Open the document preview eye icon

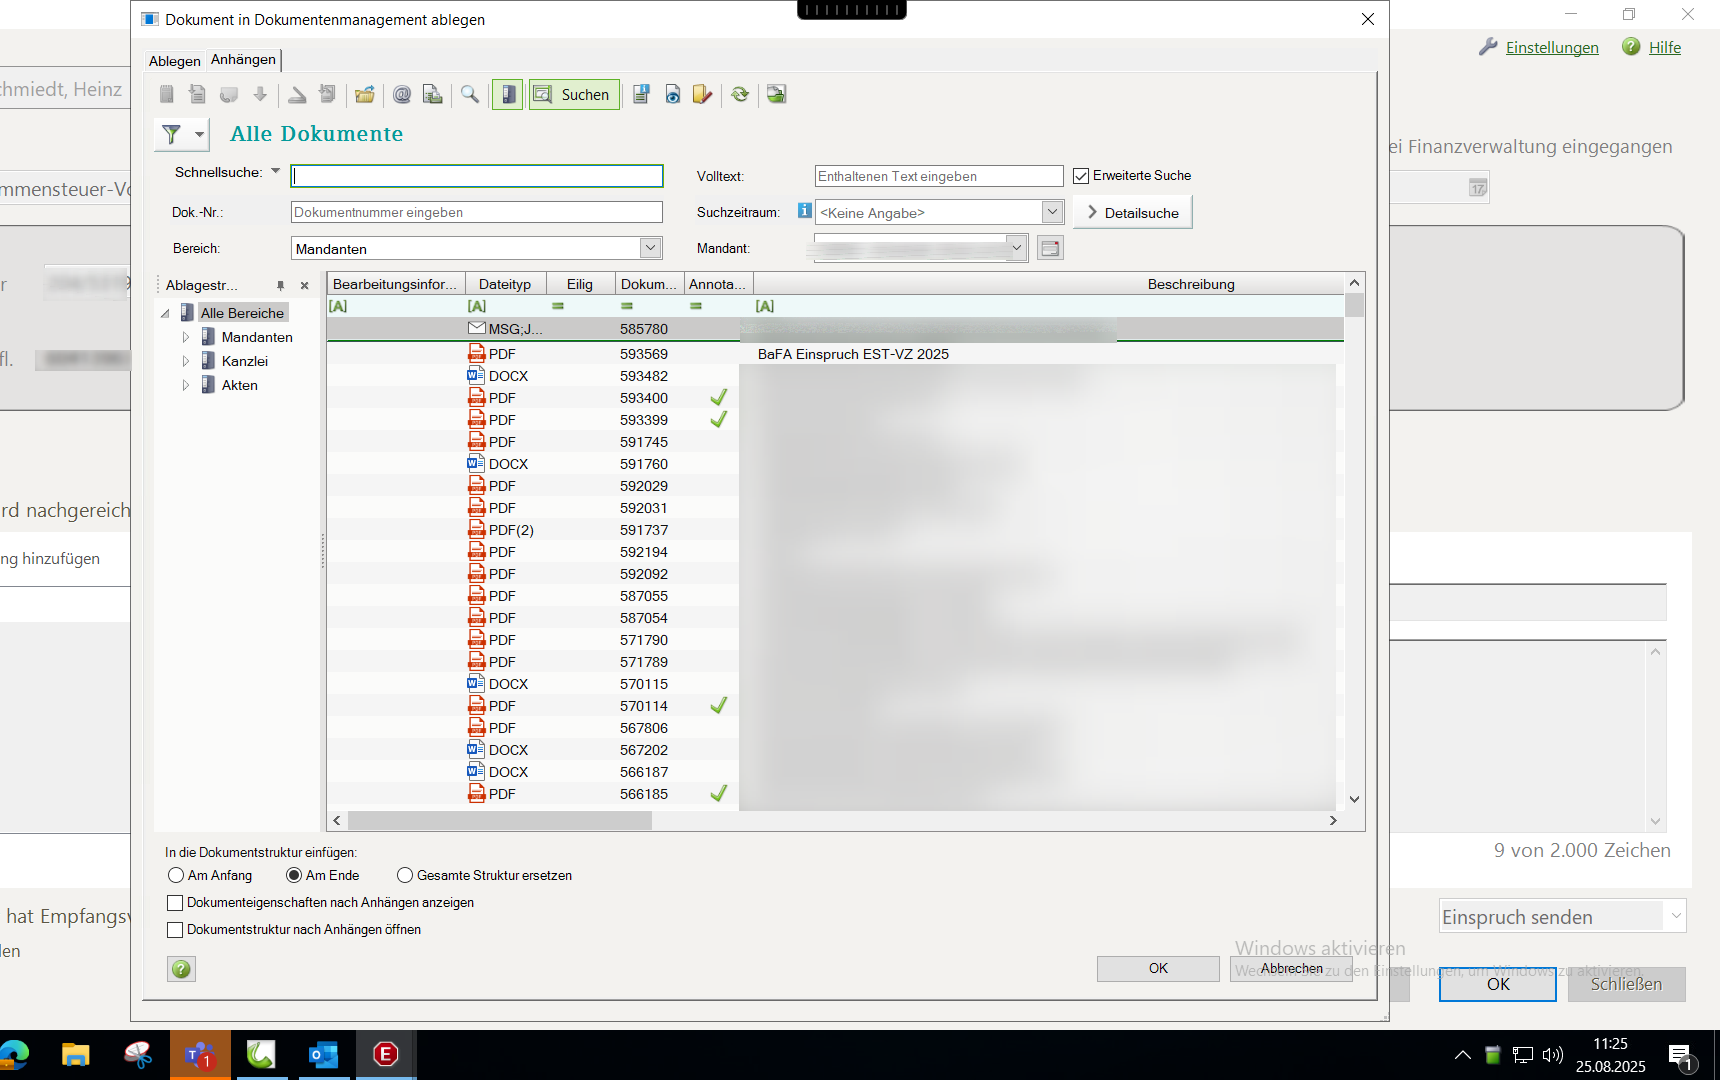pyautogui.click(x=673, y=95)
